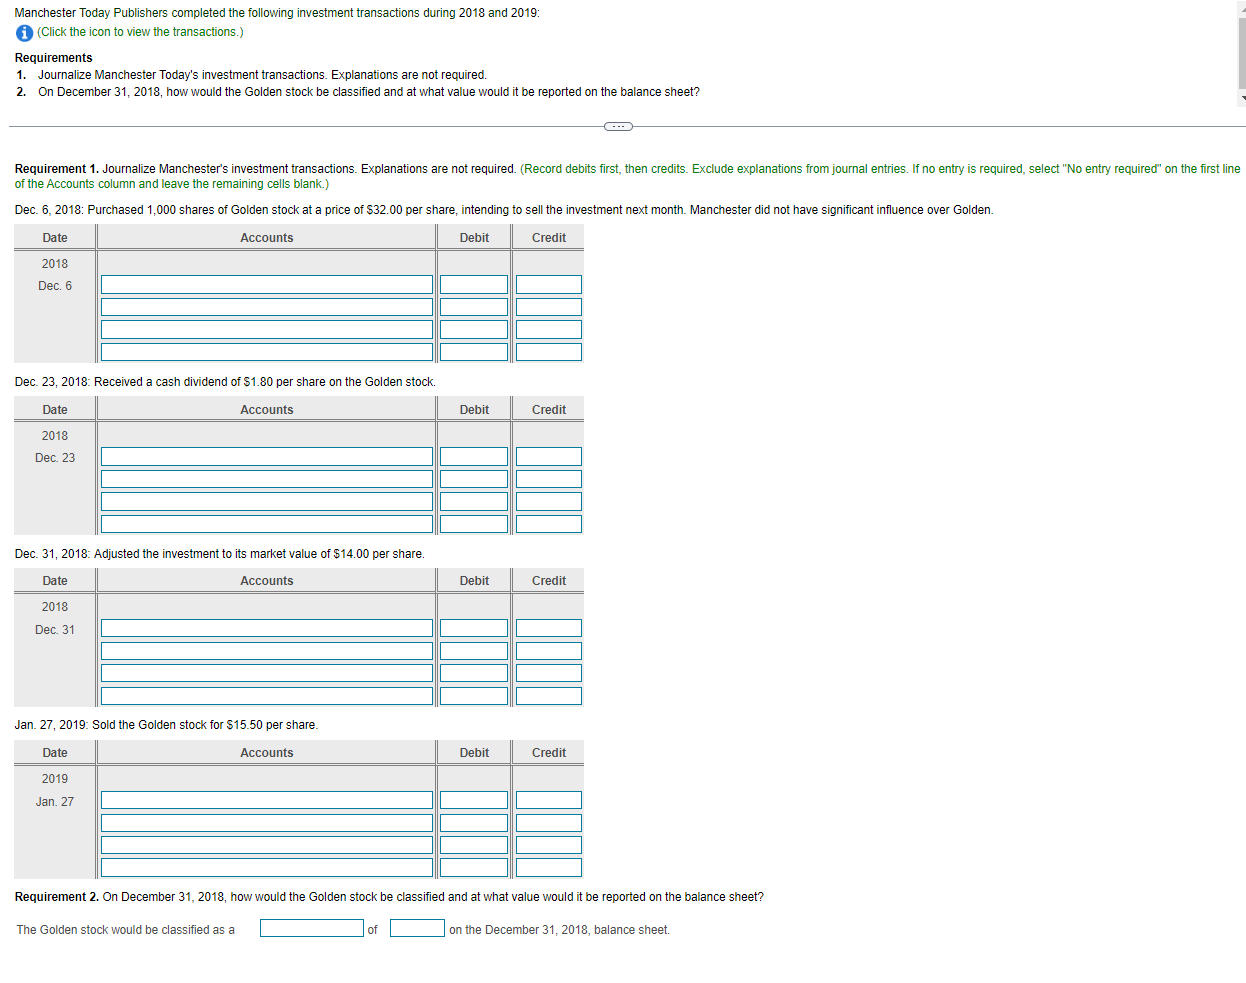Click the Accounts column header of Dec. 31 table
This screenshot has width=1246, height=983.
pyautogui.click(x=267, y=581)
